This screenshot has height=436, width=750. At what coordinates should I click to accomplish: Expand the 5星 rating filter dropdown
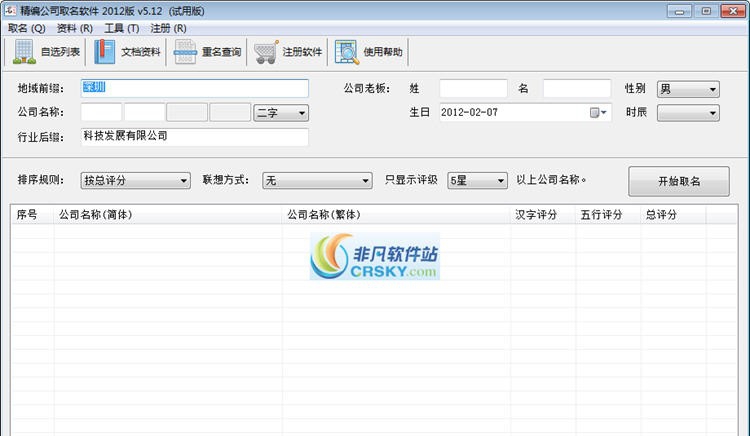click(477, 180)
